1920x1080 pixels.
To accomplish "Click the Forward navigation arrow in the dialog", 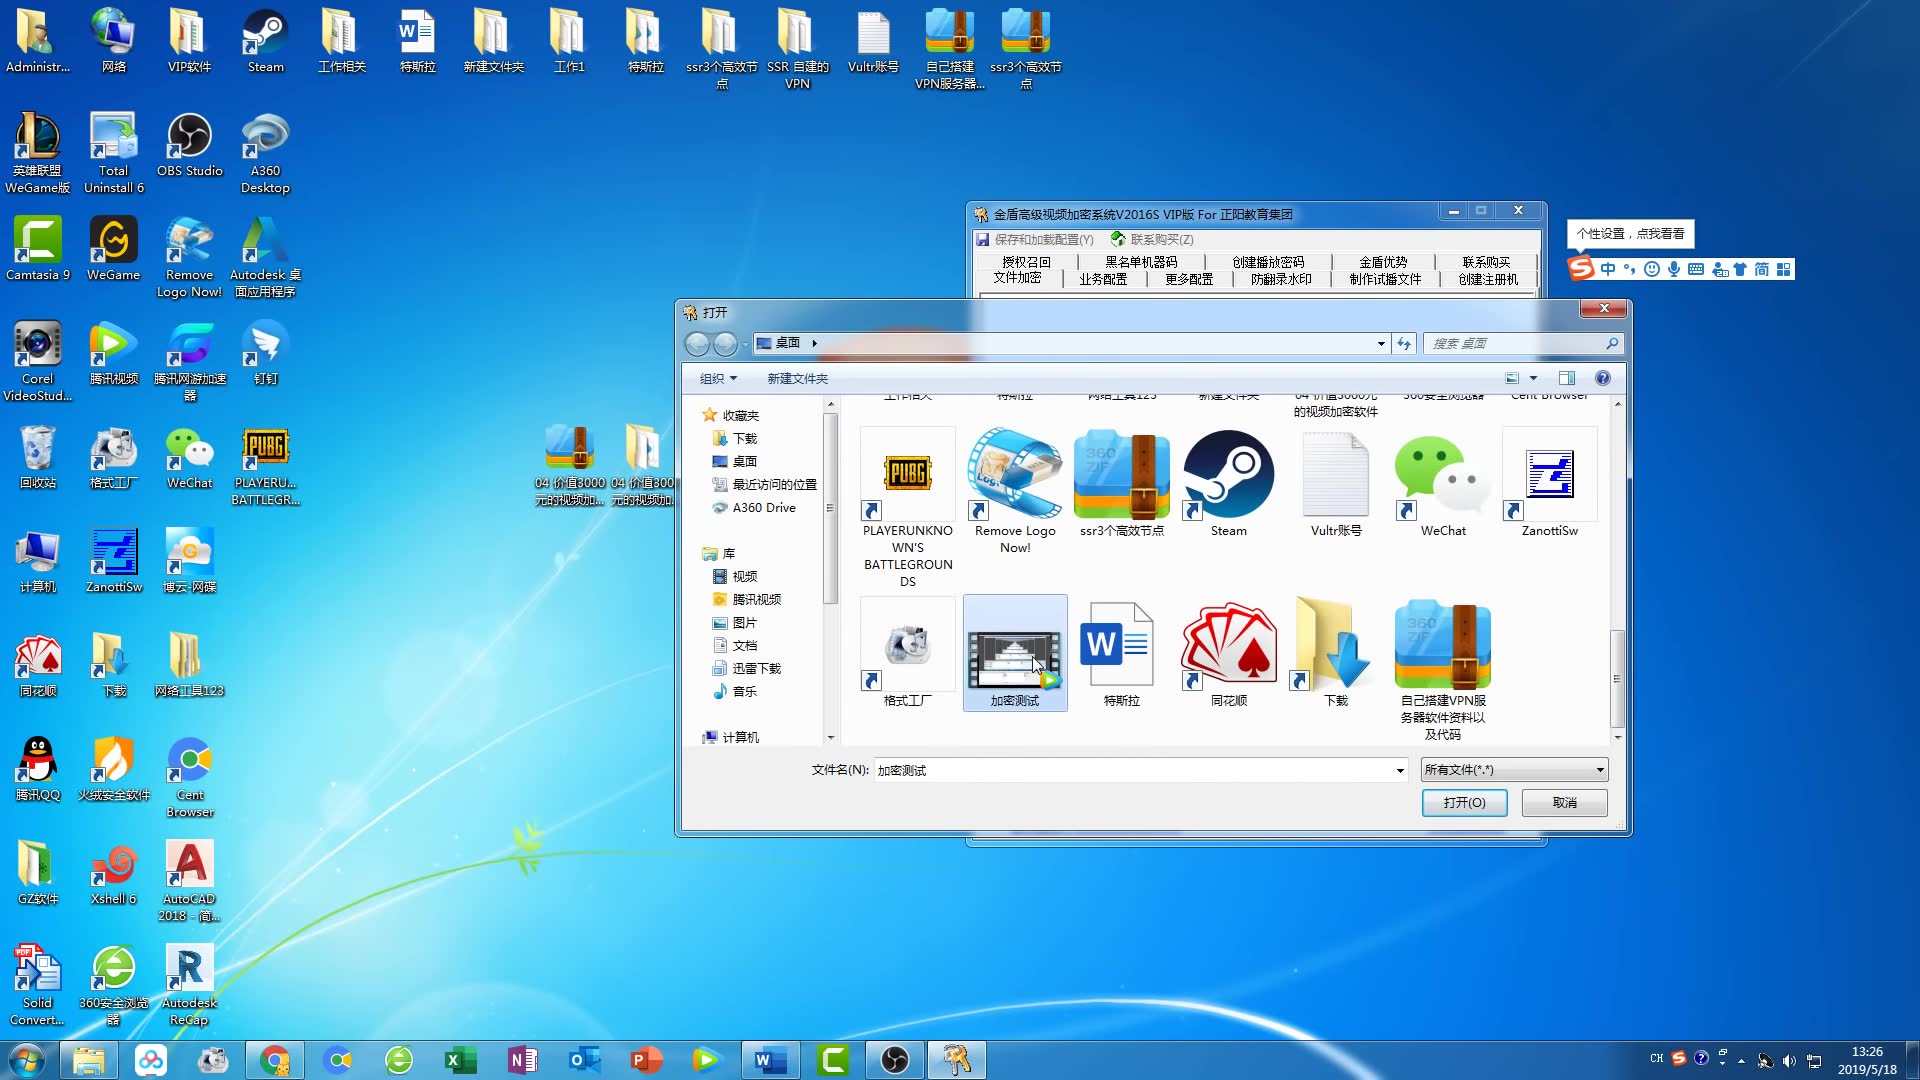I will pyautogui.click(x=725, y=344).
